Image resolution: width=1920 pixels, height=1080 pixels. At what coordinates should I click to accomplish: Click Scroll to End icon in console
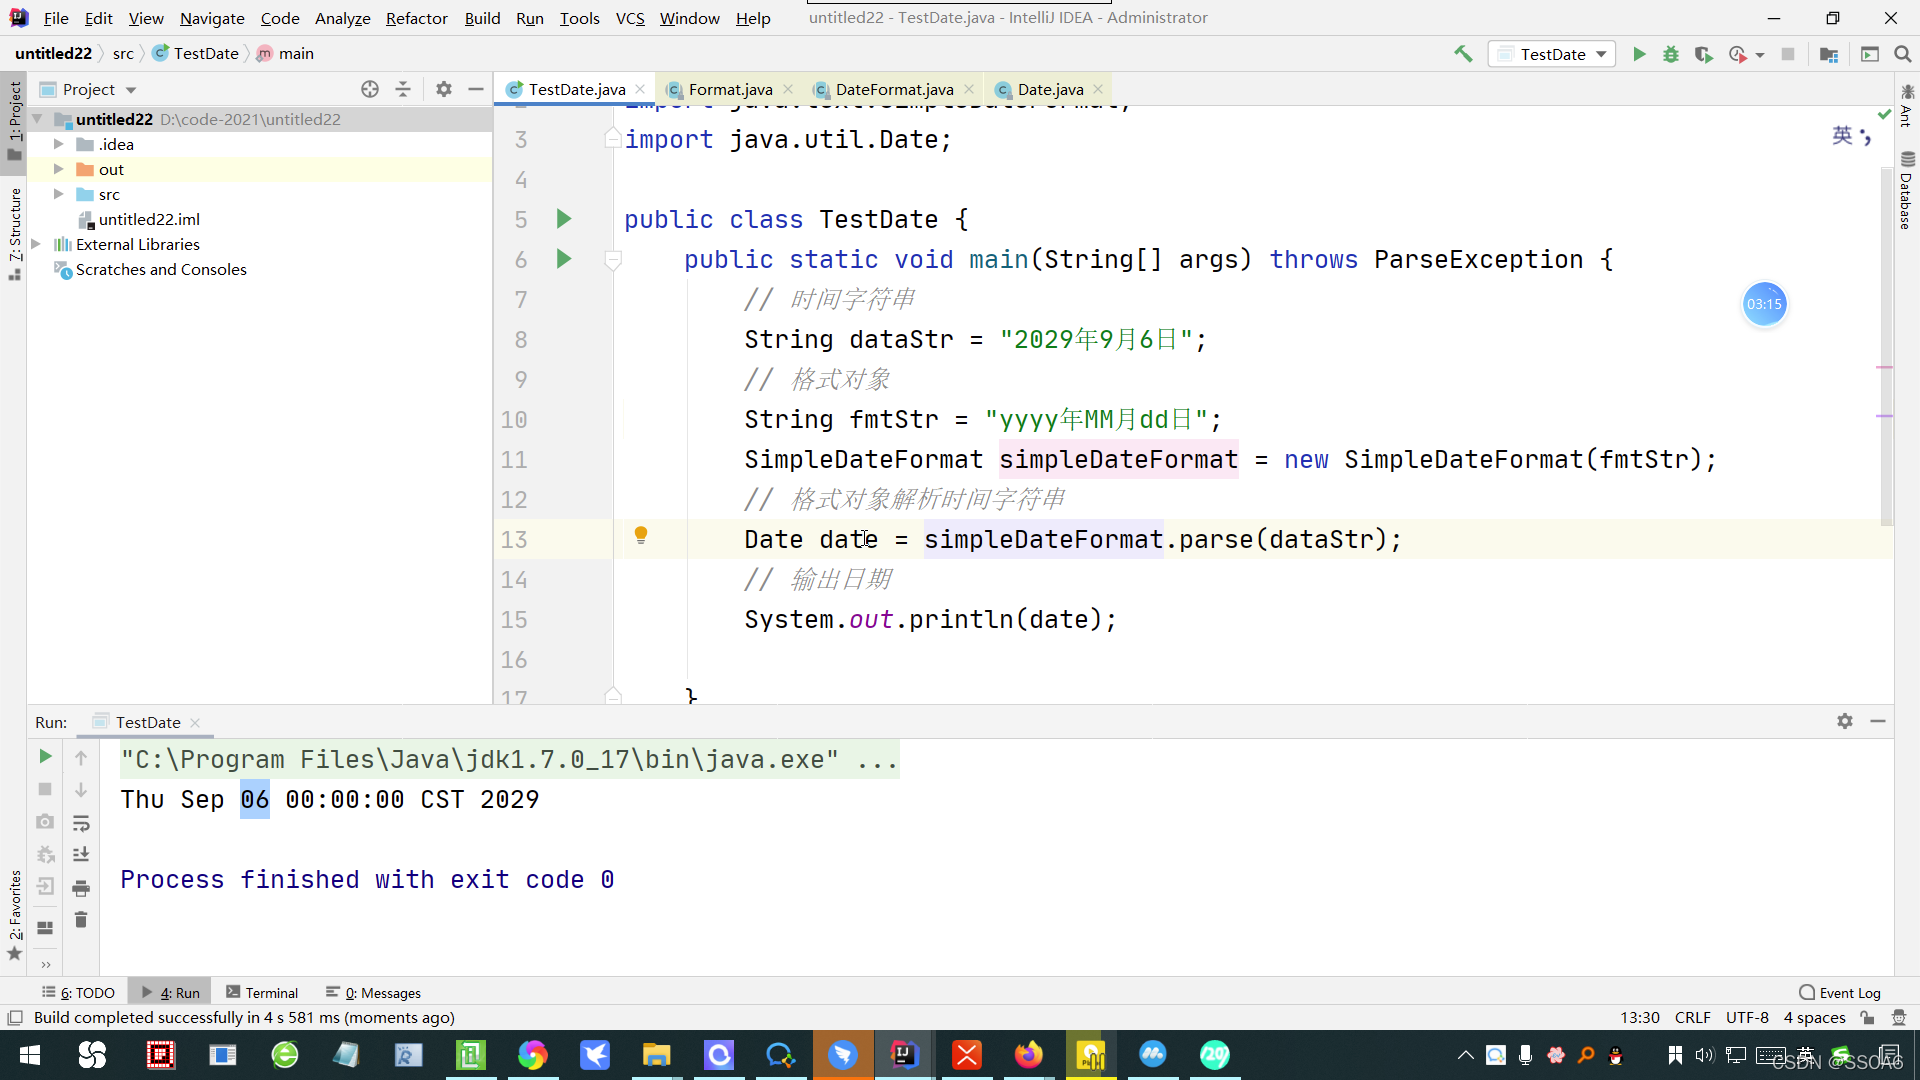click(81, 855)
